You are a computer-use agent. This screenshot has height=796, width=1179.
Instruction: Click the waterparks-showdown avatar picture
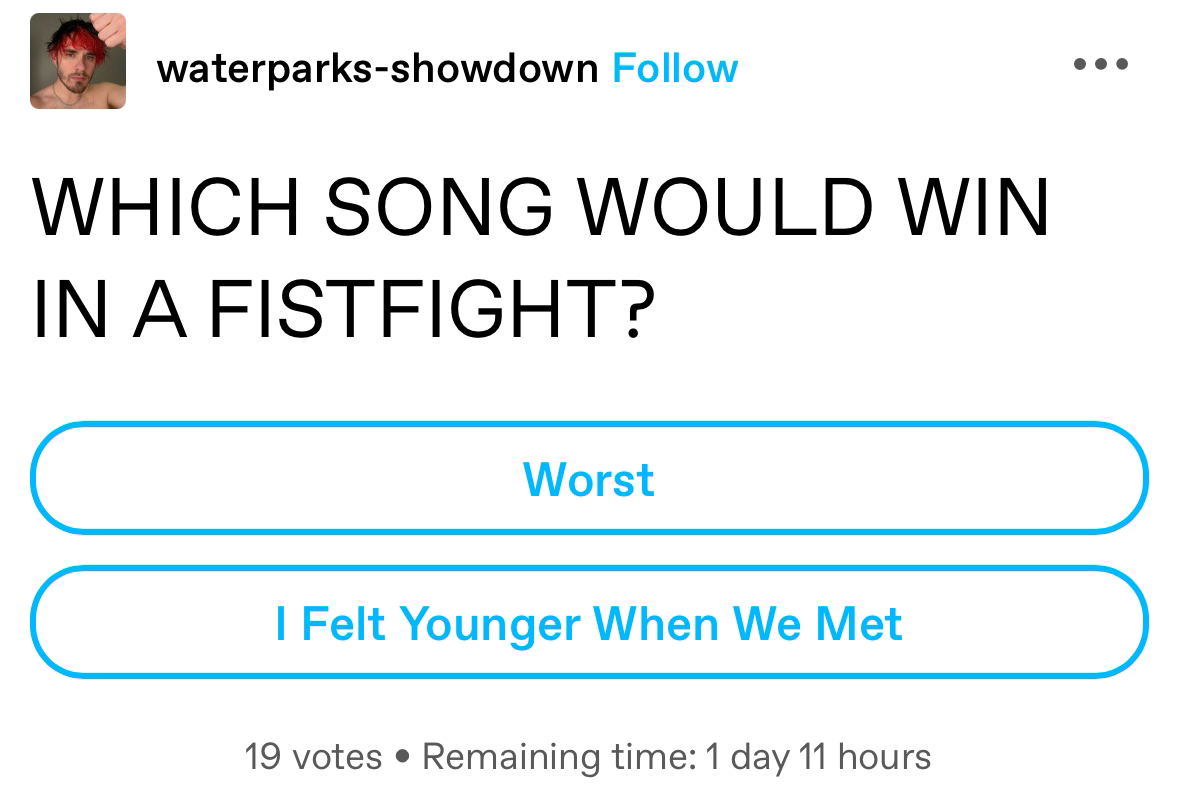[x=78, y=61]
